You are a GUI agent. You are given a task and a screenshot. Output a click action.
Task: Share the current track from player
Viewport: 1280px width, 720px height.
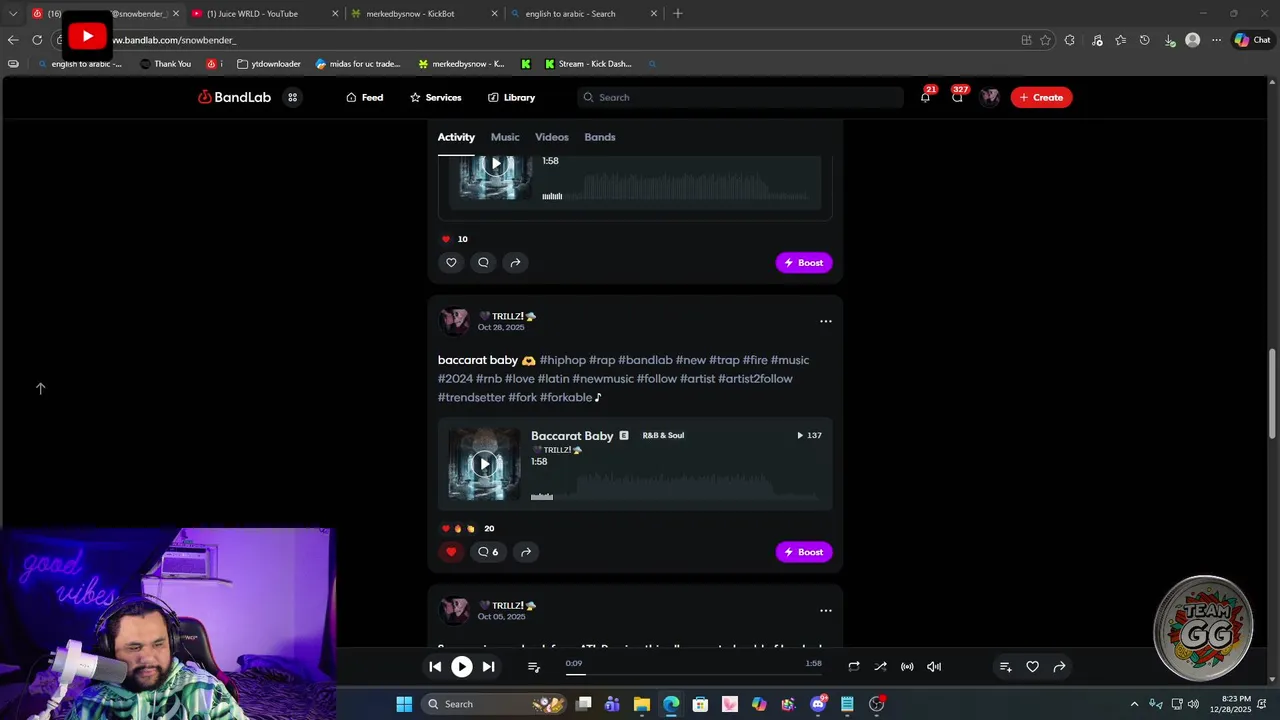click(x=1060, y=667)
